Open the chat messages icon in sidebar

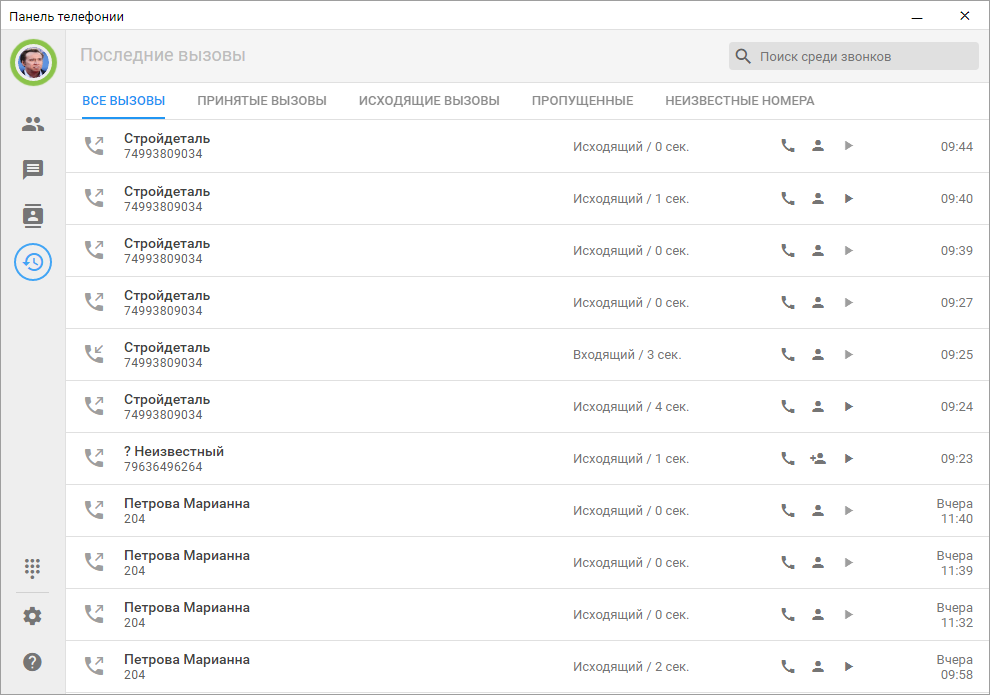coord(33,170)
